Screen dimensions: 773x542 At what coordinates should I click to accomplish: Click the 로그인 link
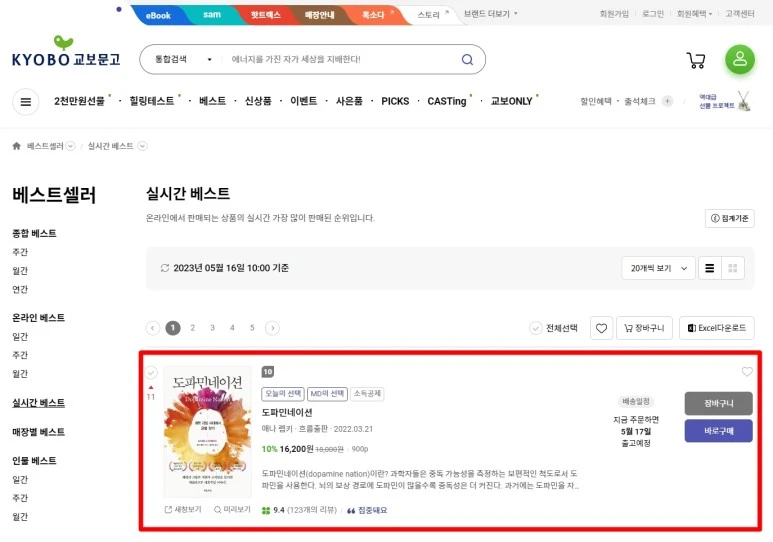(x=653, y=14)
